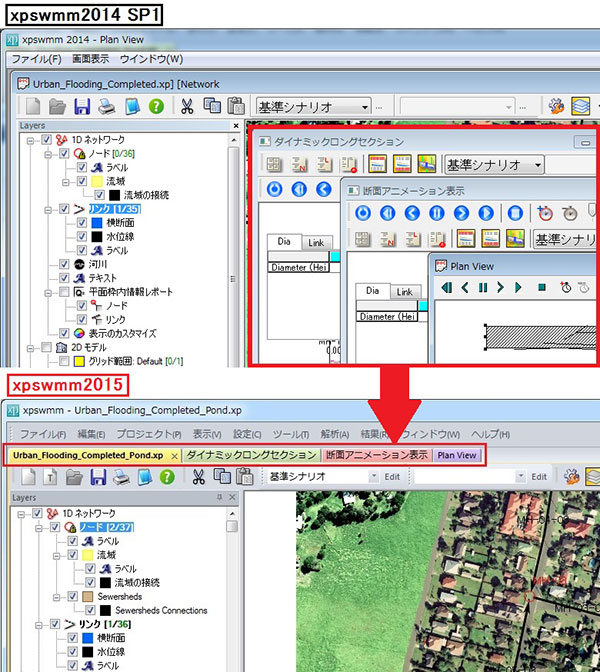Close Urban_Flooding_Completed_Pond.xp tab
The width and height of the screenshot is (600, 672).
pos(174,456)
